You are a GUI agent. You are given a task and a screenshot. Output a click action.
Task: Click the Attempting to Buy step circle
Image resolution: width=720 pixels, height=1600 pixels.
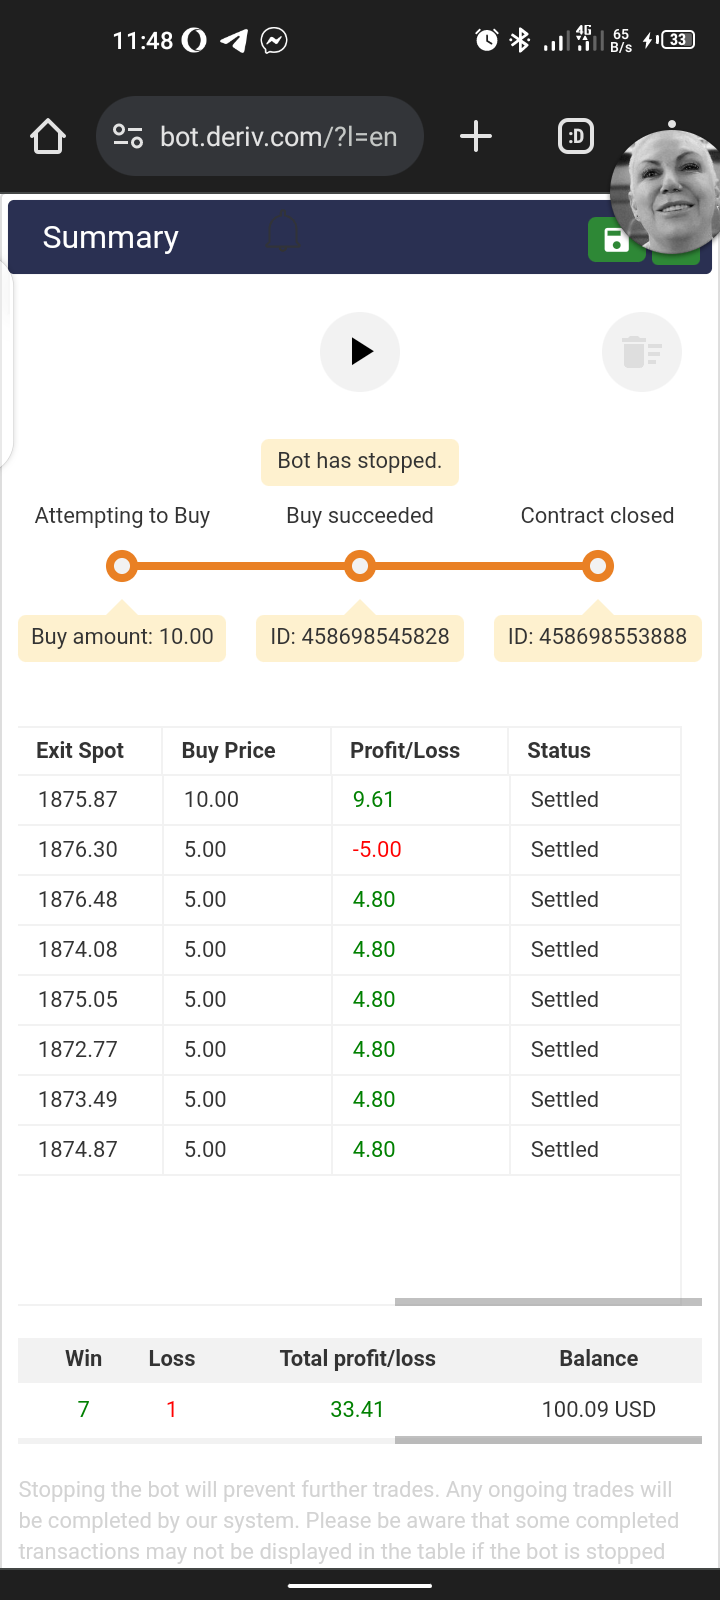[x=122, y=566]
